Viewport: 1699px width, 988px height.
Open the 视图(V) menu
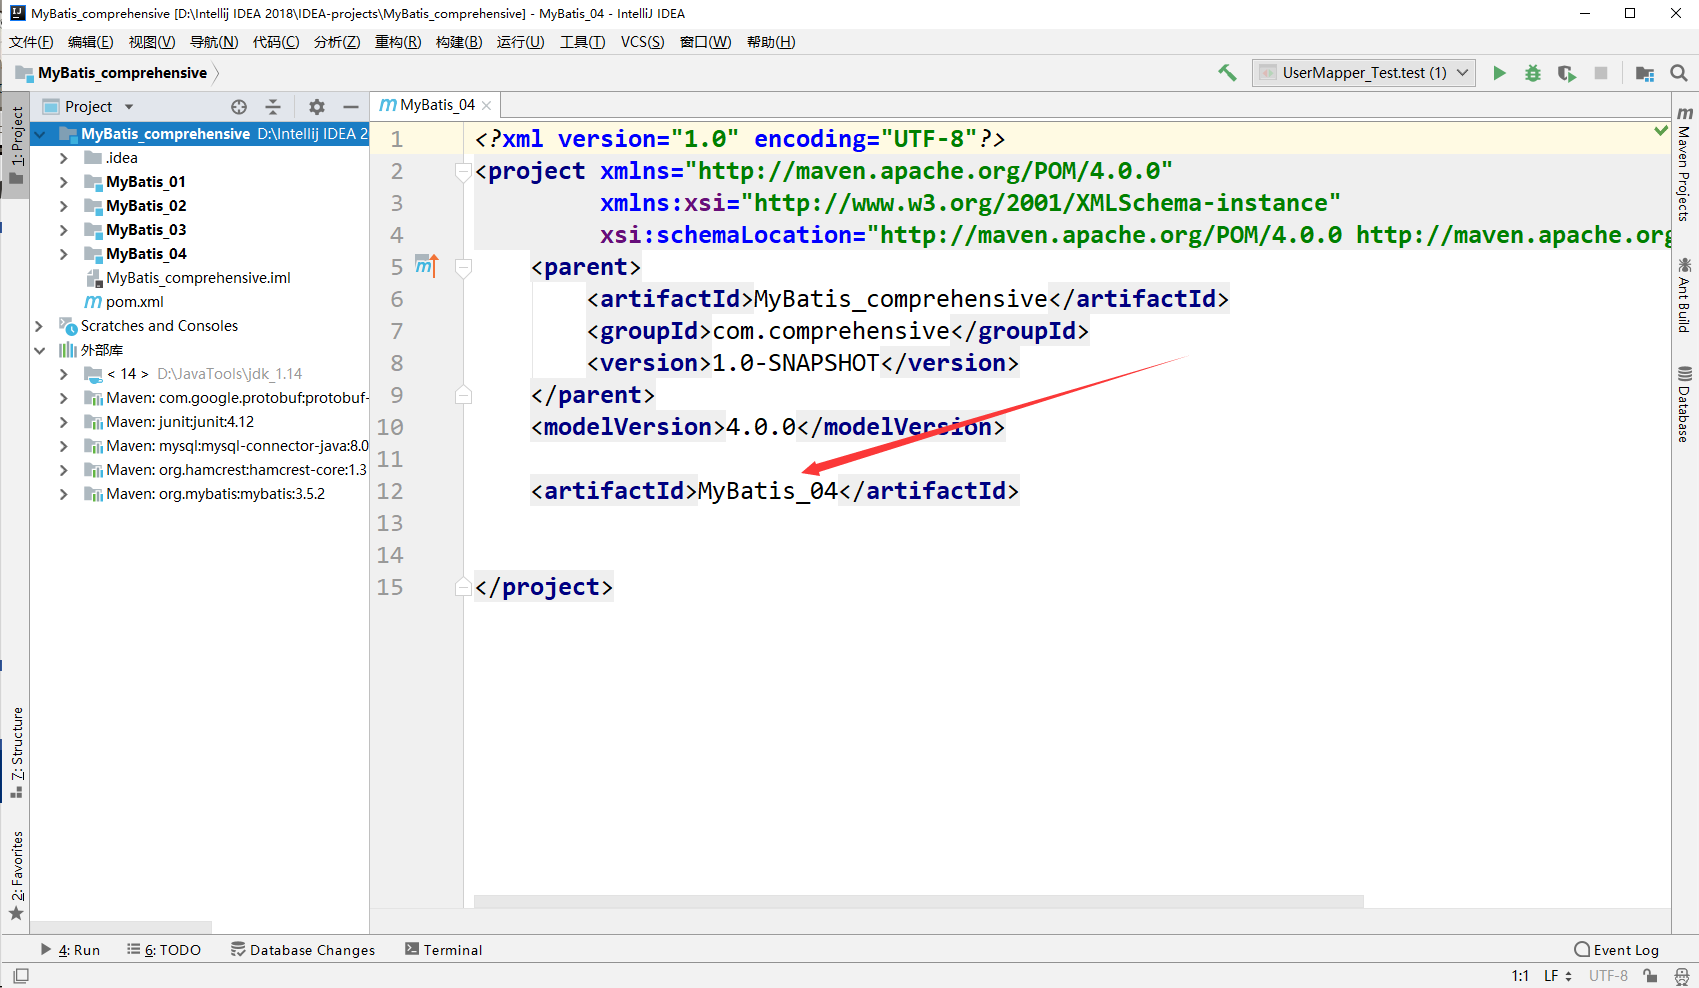152,42
